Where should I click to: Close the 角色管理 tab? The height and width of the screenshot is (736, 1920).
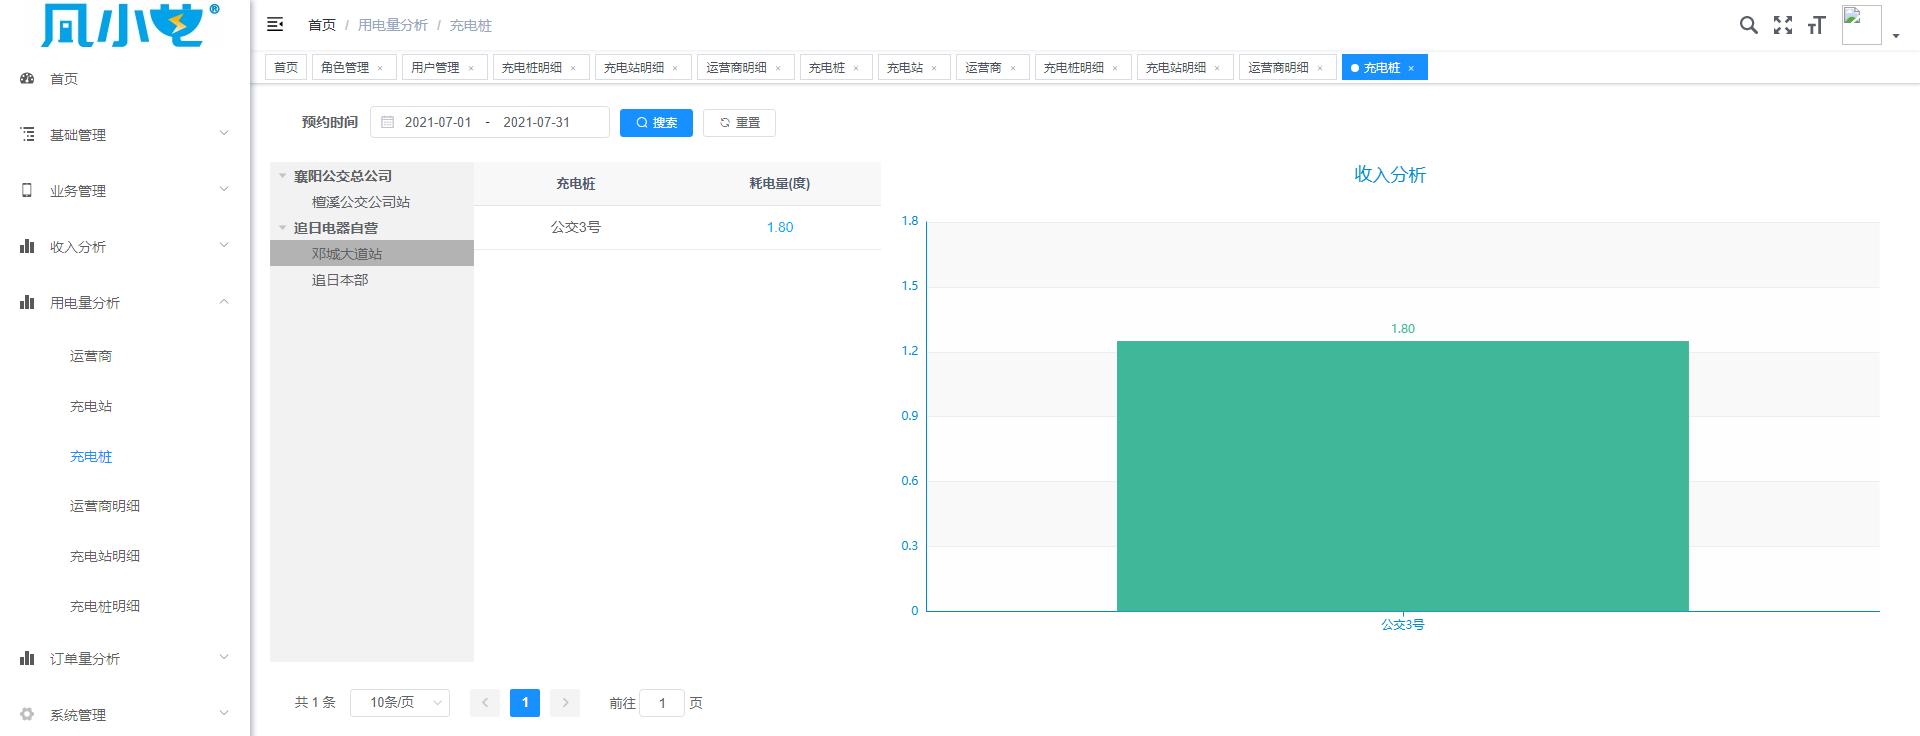(x=380, y=68)
